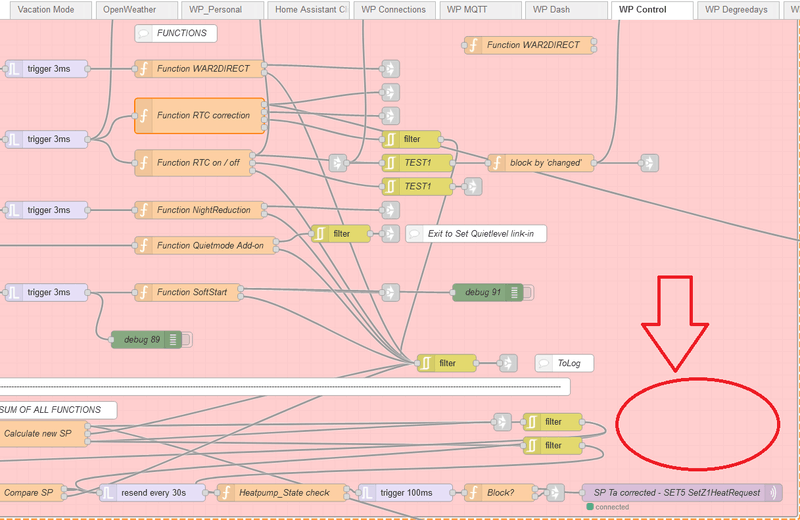
Task: Click the 'Heatpump_State check' node label
Action: click(284, 493)
